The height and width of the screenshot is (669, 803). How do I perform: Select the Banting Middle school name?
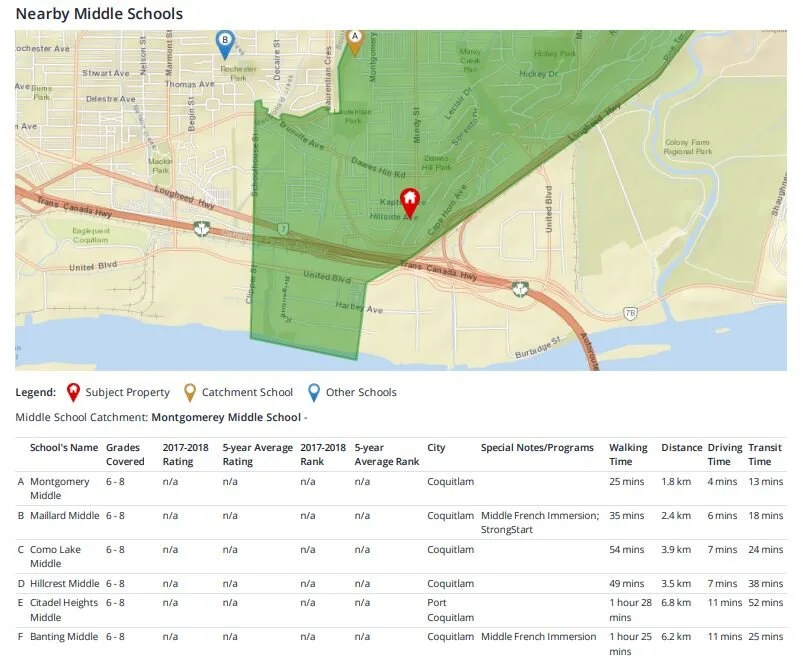coord(64,636)
